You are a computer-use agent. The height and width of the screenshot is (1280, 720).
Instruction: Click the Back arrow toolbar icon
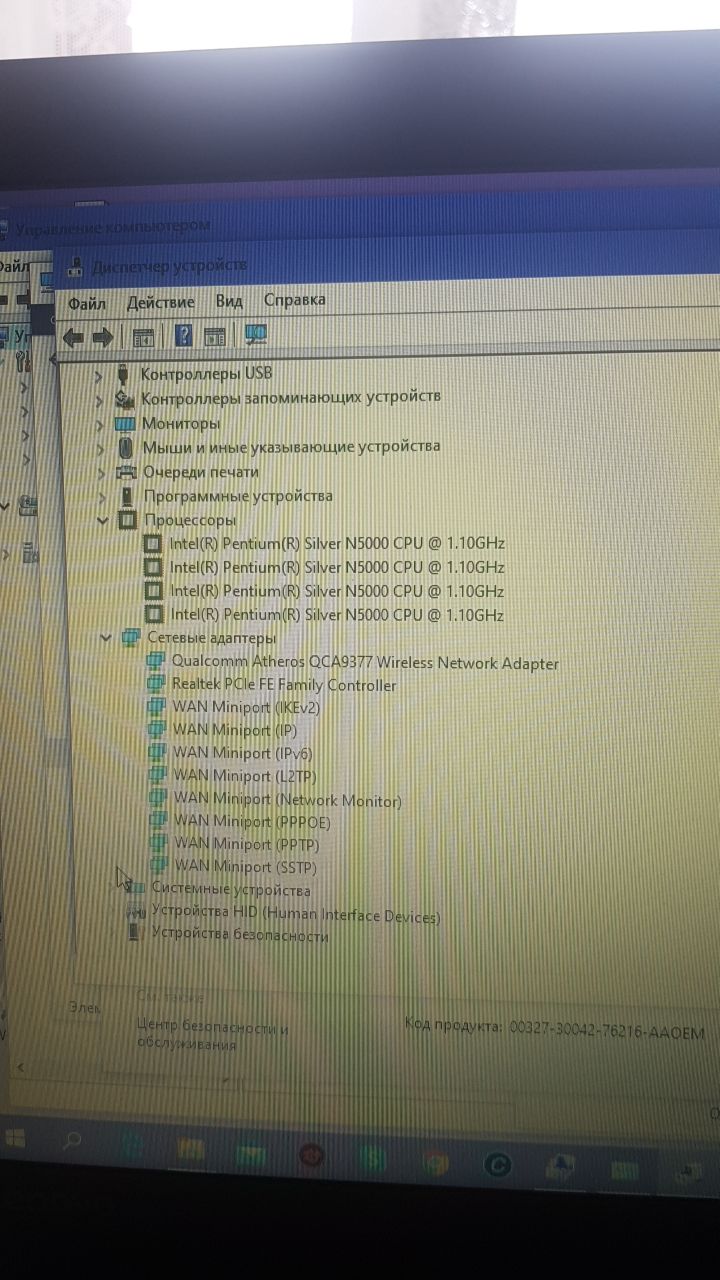[x=73, y=336]
